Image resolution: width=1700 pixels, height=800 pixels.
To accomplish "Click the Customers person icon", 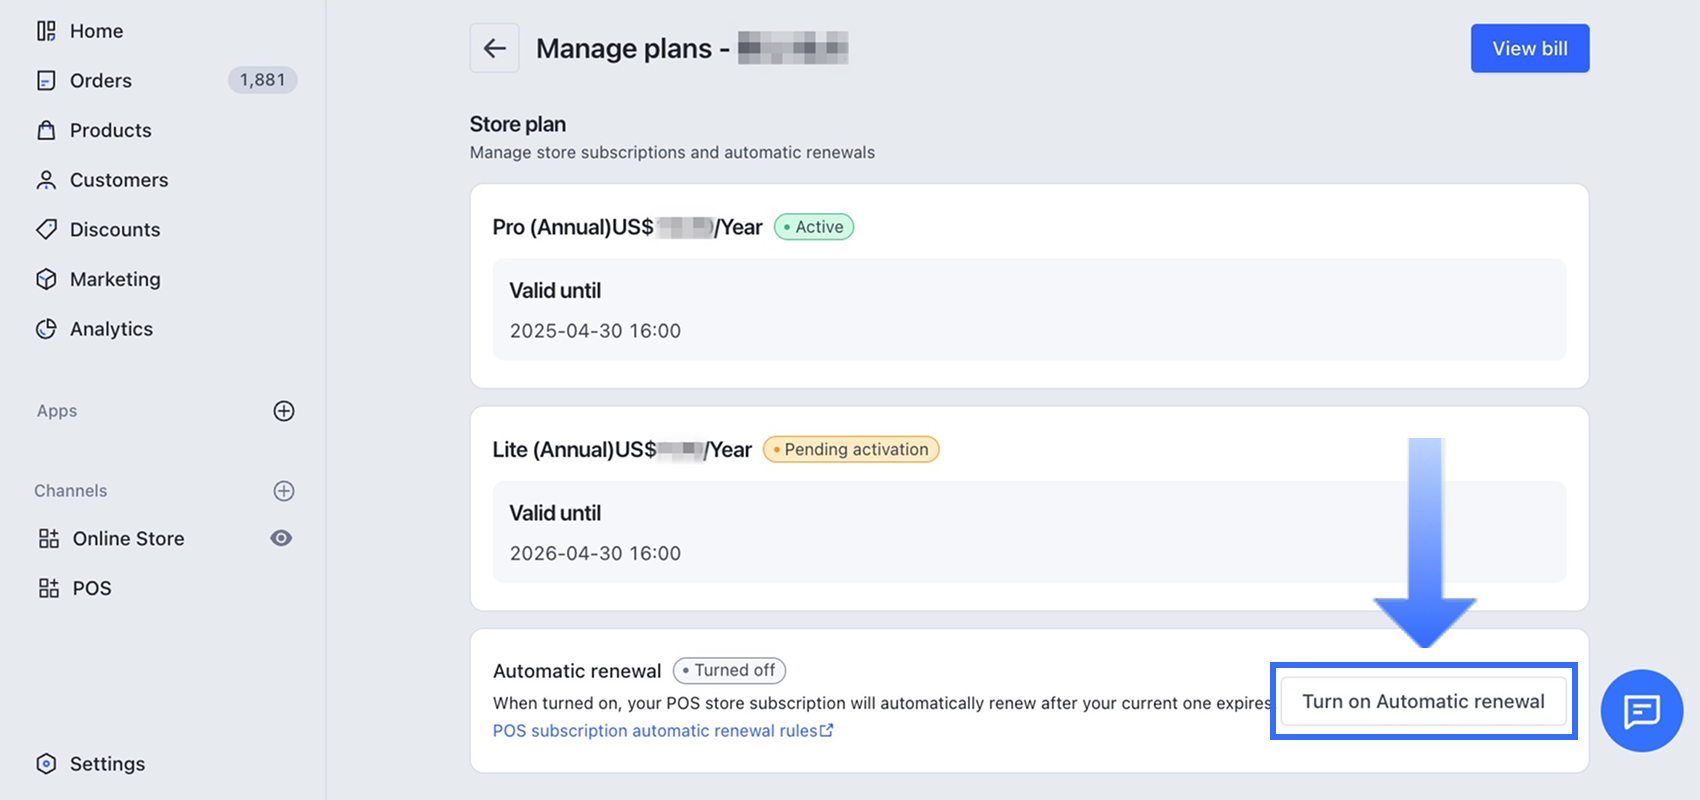I will point(46,180).
